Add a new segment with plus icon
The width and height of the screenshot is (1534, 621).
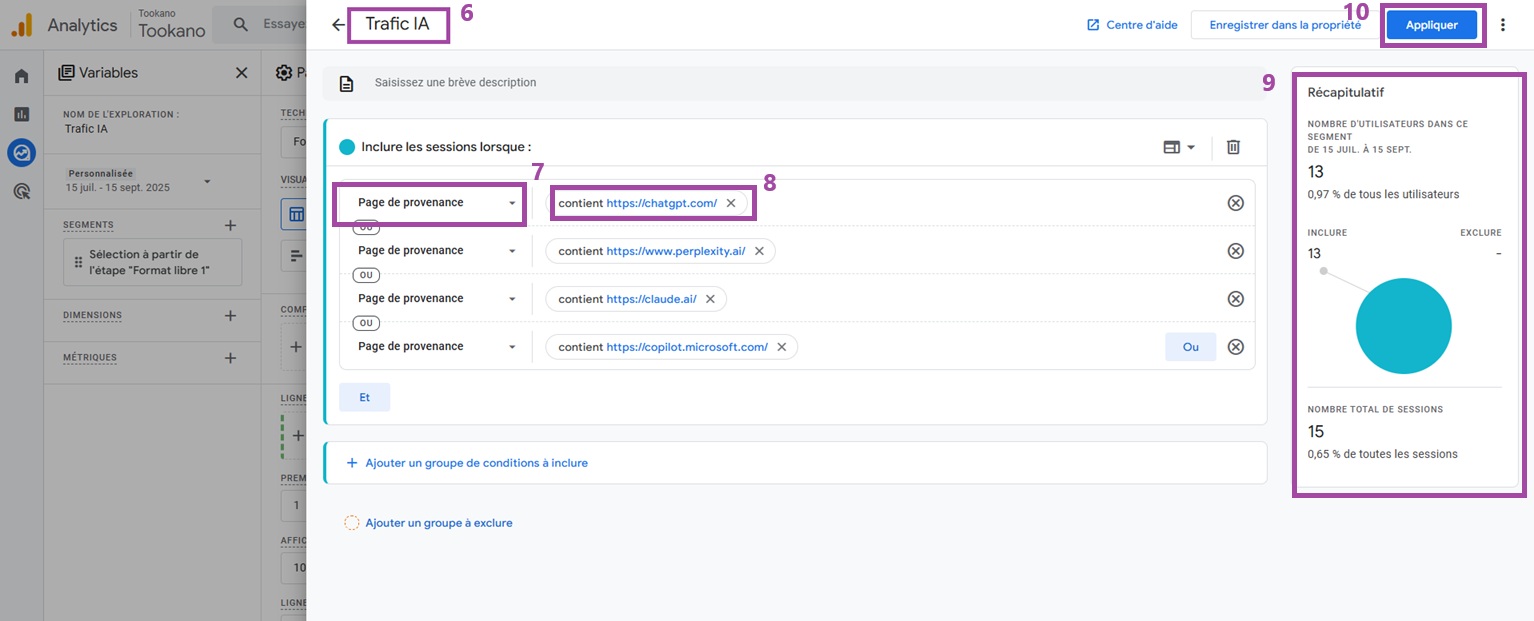pyautogui.click(x=230, y=225)
